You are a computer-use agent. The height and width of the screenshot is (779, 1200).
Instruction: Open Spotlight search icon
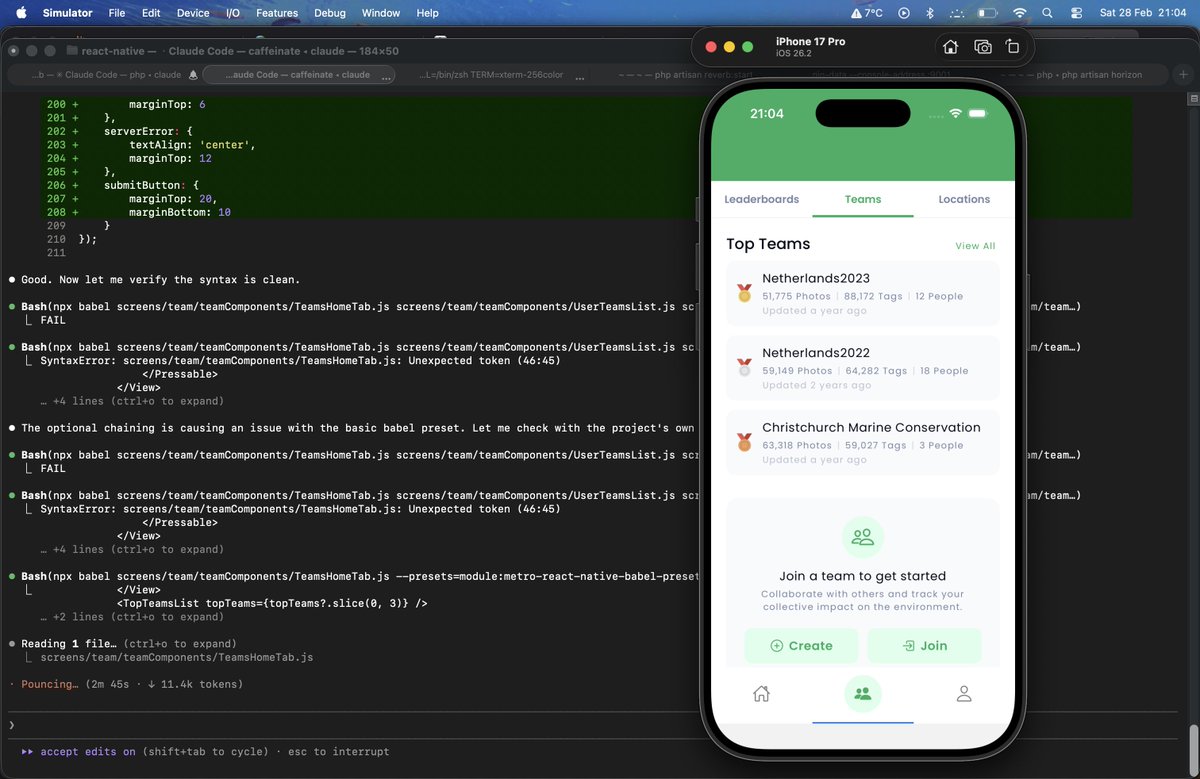click(1047, 13)
